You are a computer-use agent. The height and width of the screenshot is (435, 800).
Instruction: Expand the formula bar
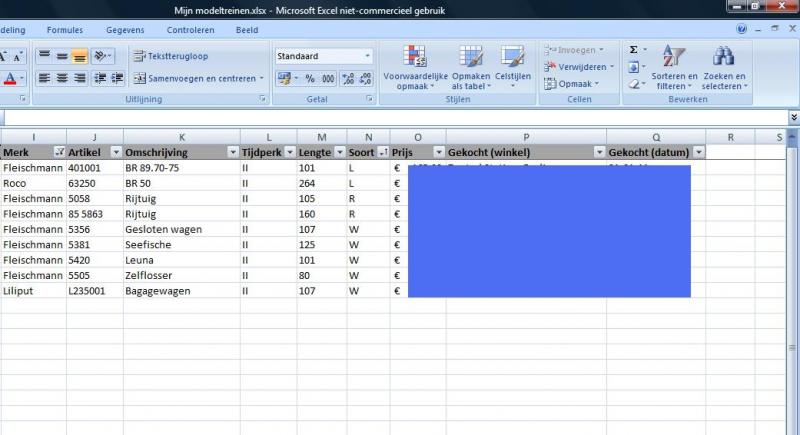pyautogui.click(x=794, y=117)
